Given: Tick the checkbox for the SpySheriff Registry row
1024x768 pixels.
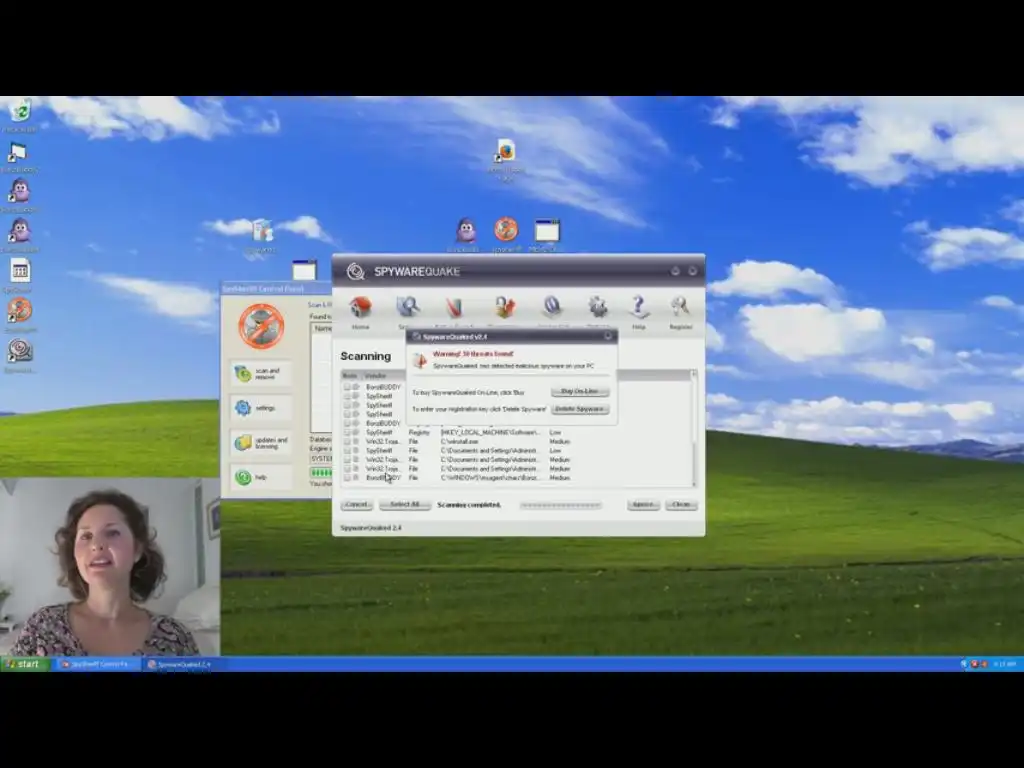Looking at the screenshot, I should point(347,432).
